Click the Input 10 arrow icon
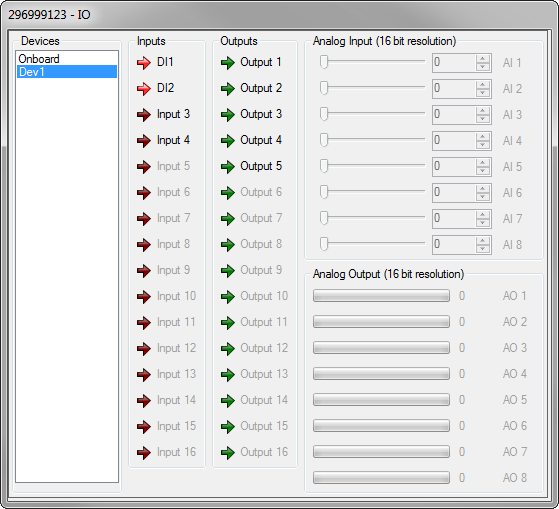Screen dimensions: 559x509 pos(144,297)
